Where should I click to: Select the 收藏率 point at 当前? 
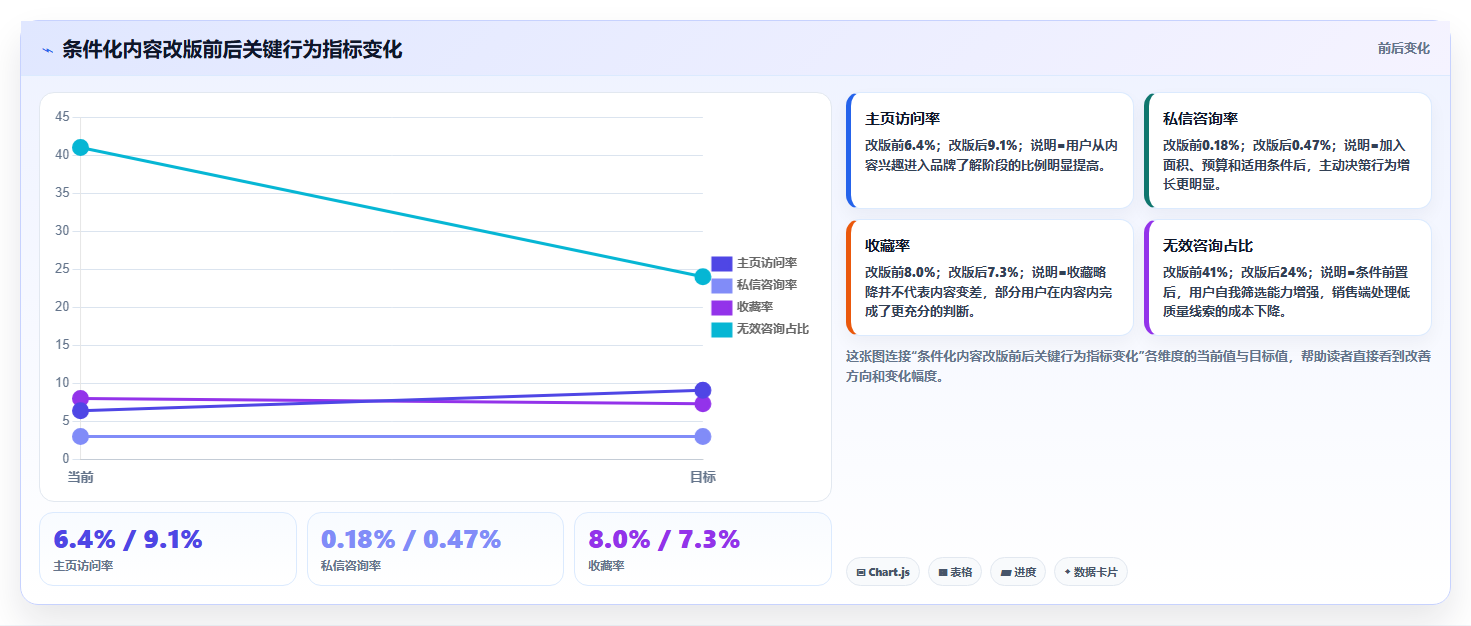pos(81,398)
